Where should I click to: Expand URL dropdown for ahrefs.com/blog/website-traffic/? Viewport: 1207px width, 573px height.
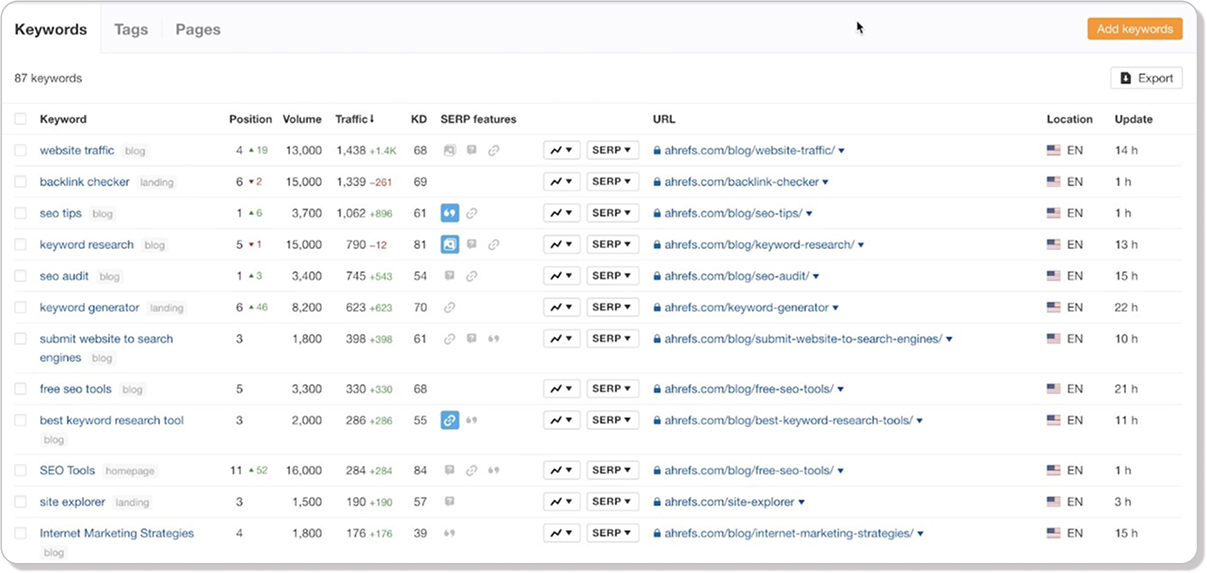(x=841, y=151)
